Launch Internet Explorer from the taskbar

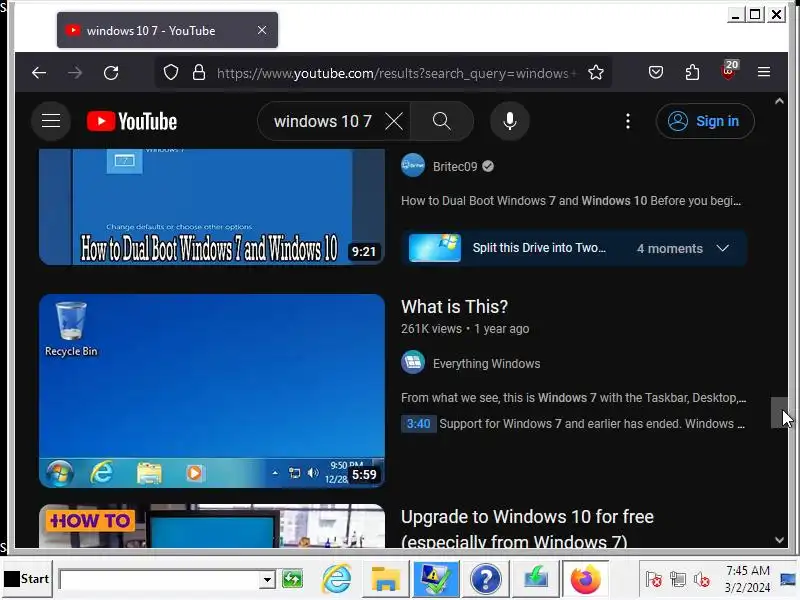coord(337,579)
